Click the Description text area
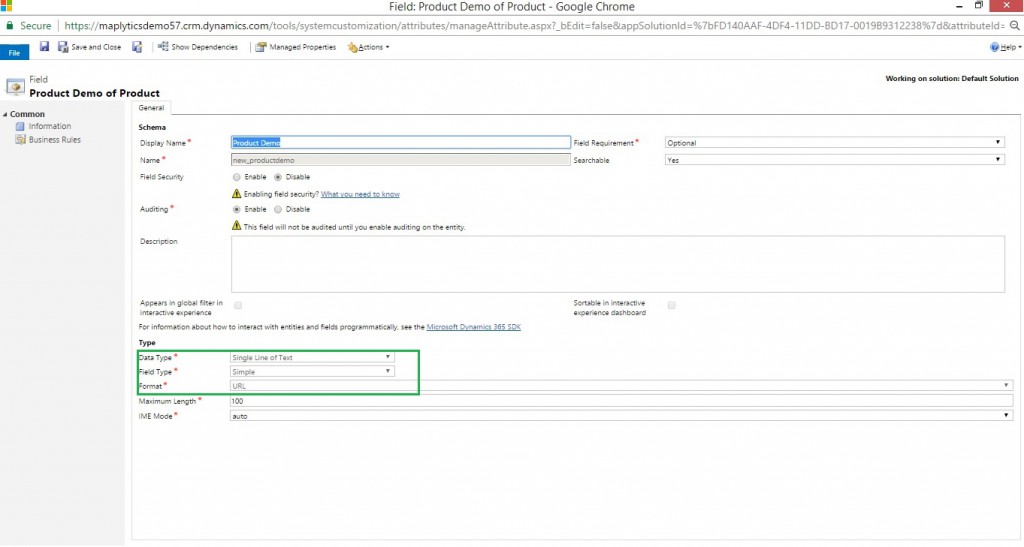Image resolution: width=1024 pixels, height=547 pixels. click(618, 264)
